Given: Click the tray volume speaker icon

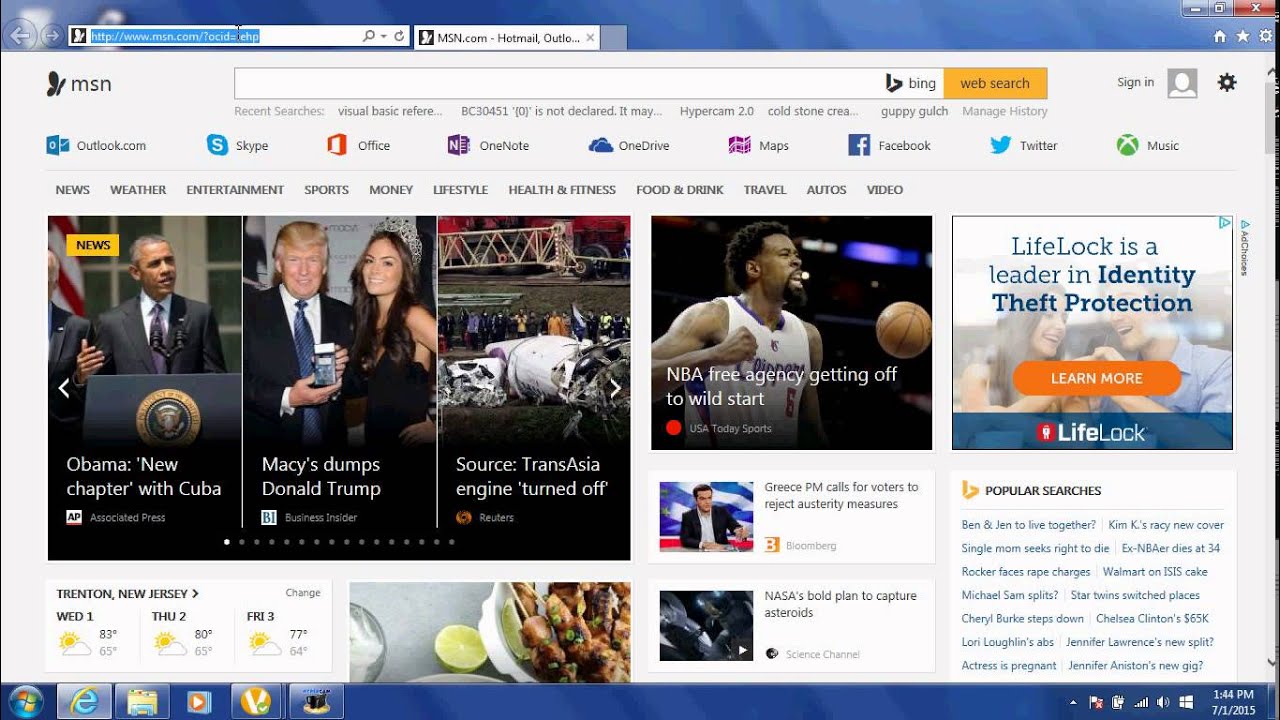Looking at the screenshot, I should point(1164,702).
